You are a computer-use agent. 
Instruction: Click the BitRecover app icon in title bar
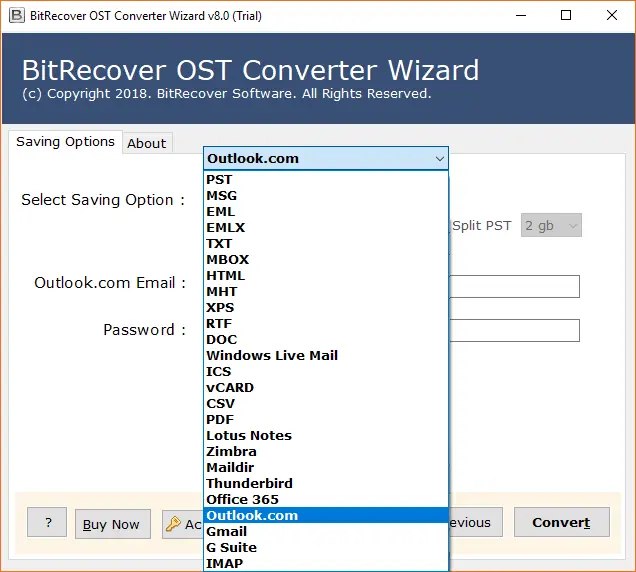coord(17,15)
